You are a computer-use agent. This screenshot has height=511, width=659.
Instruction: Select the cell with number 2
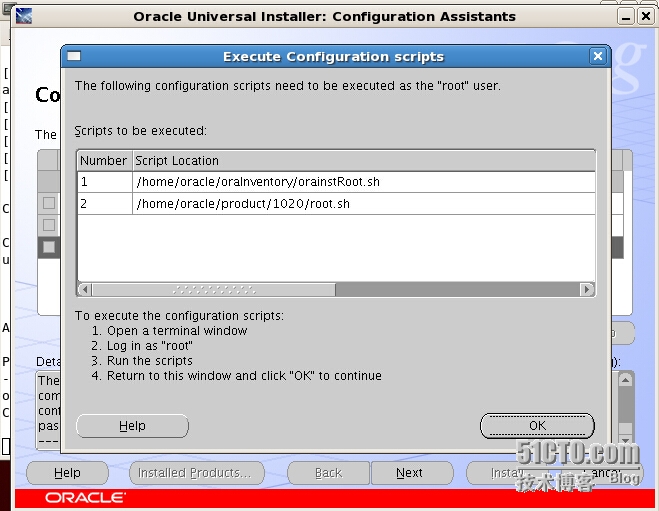105,204
